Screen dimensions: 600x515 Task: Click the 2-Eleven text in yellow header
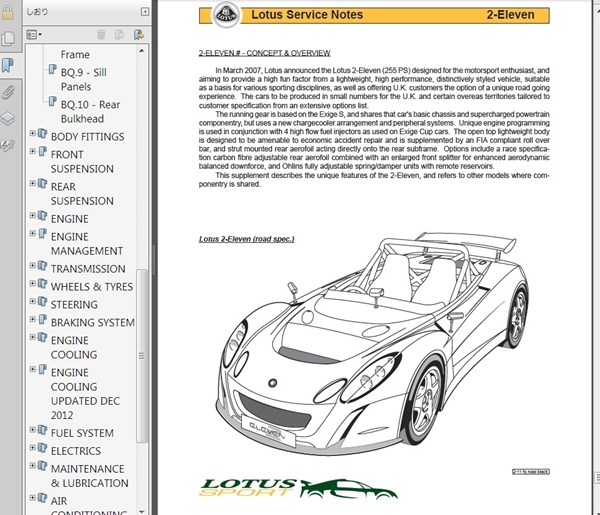pos(510,15)
